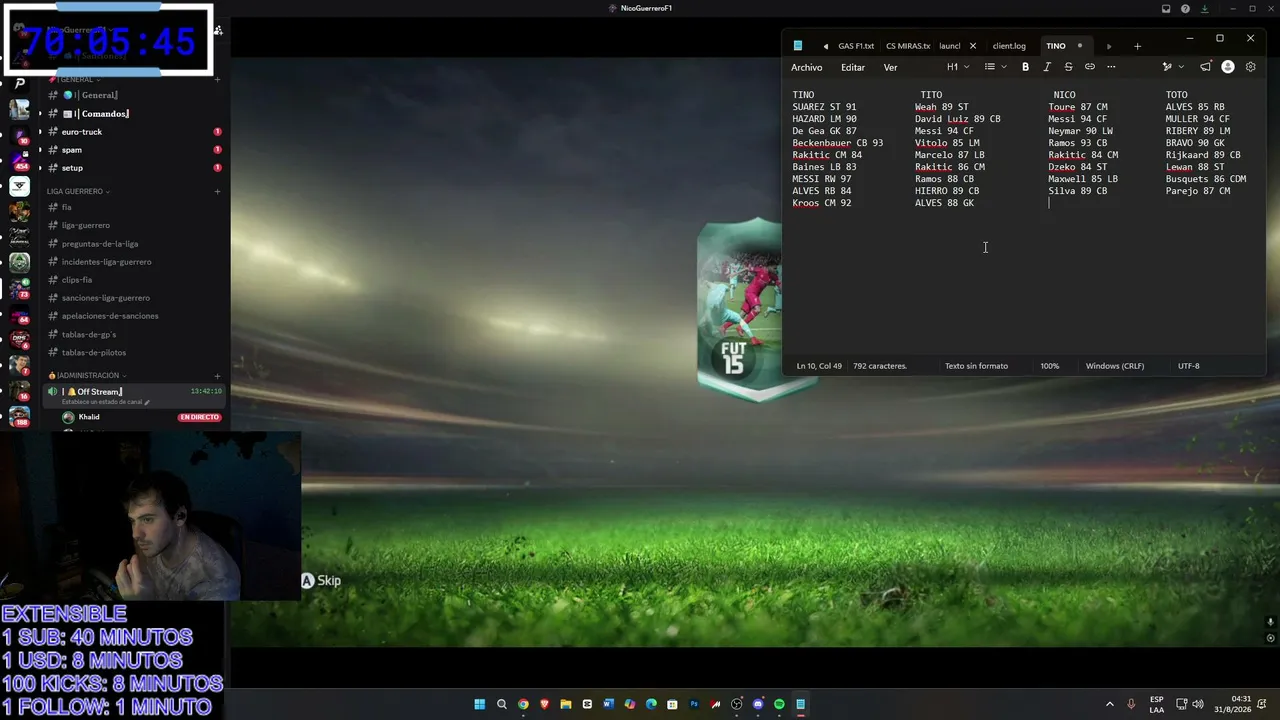
Task: Open the Notepad account profile icon
Action: 1228,67
